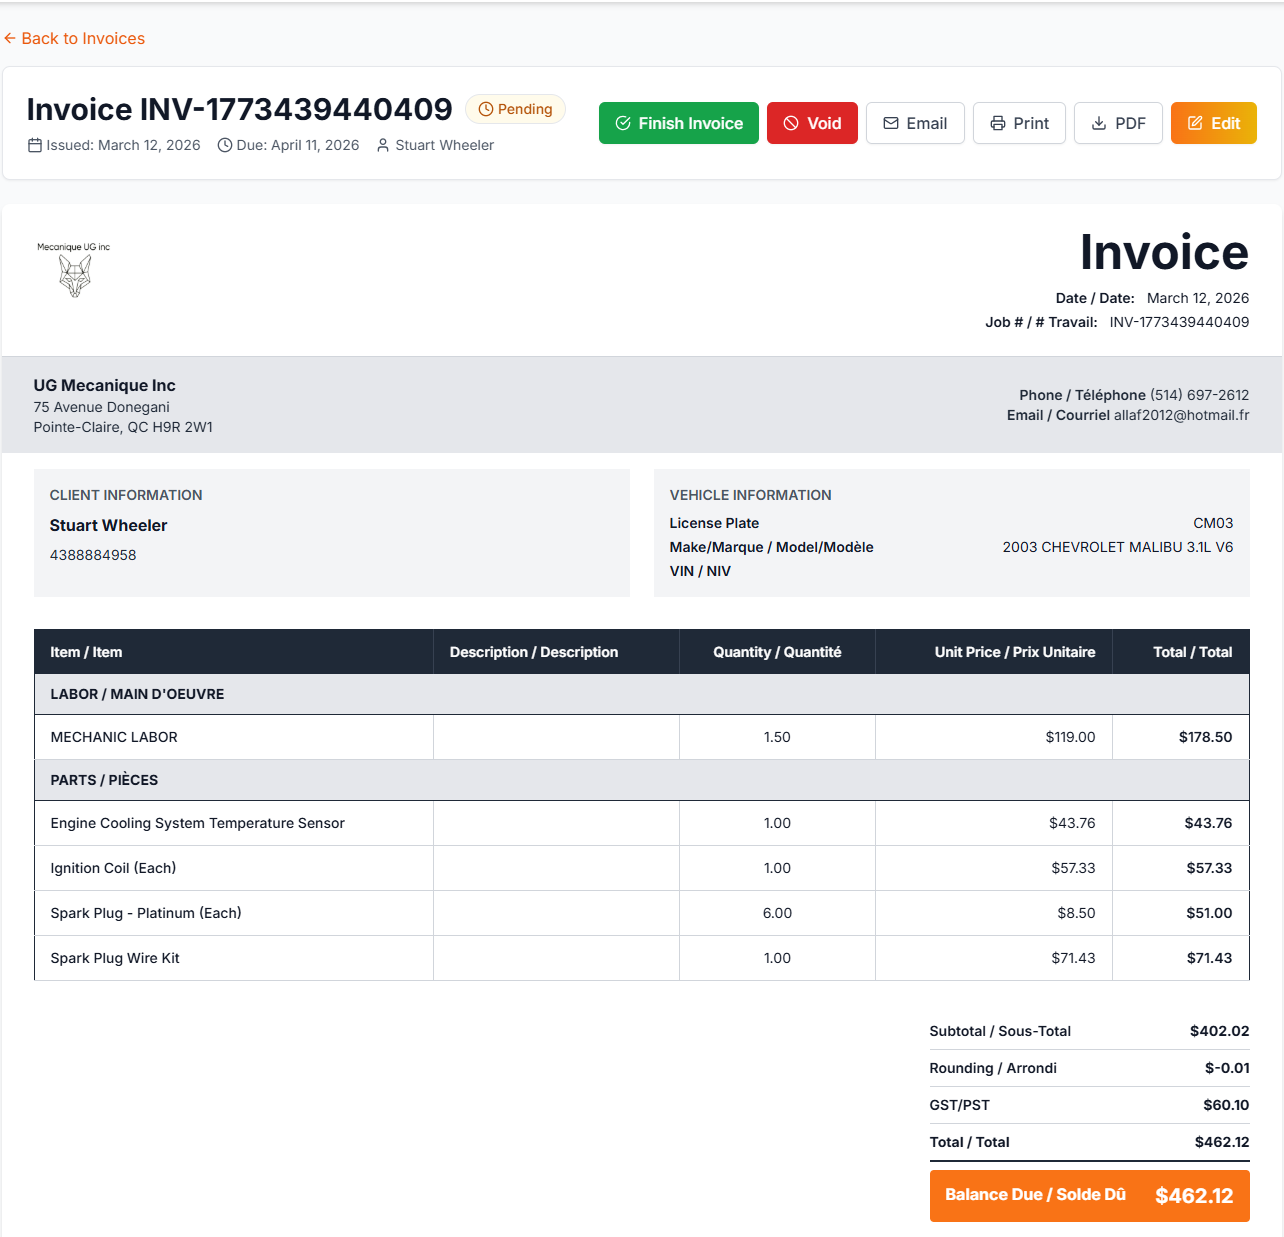Email the invoice to the client
Image resolution: width=1284 pixels, height=1237 pixels.
[x=915, y=123]
